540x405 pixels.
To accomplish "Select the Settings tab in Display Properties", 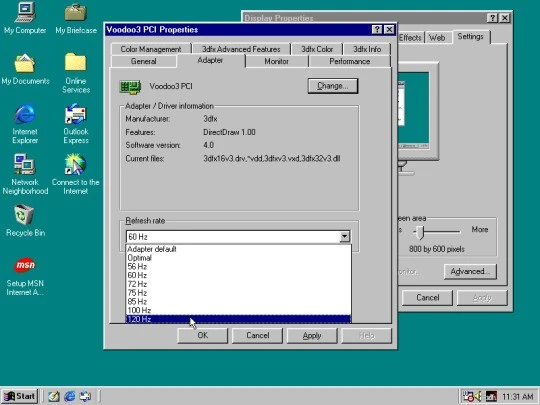I will click(471, 37).
